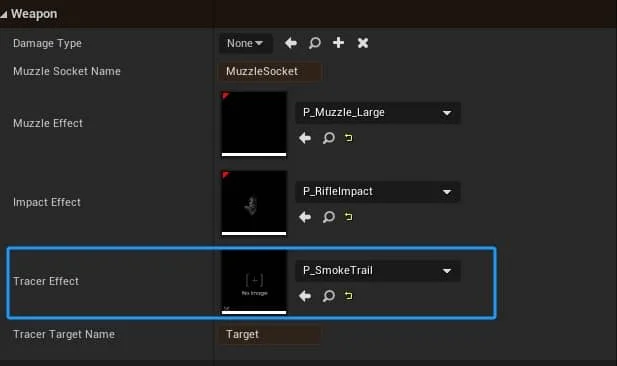Viewport: 617px width, 366px height.
Task: Open the P_RifleImpact asset dropdown
Action: [x=378, y=192]
